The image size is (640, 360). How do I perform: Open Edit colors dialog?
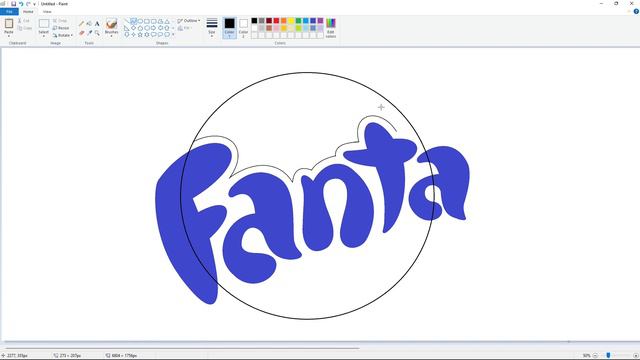(x=331, y=28)
